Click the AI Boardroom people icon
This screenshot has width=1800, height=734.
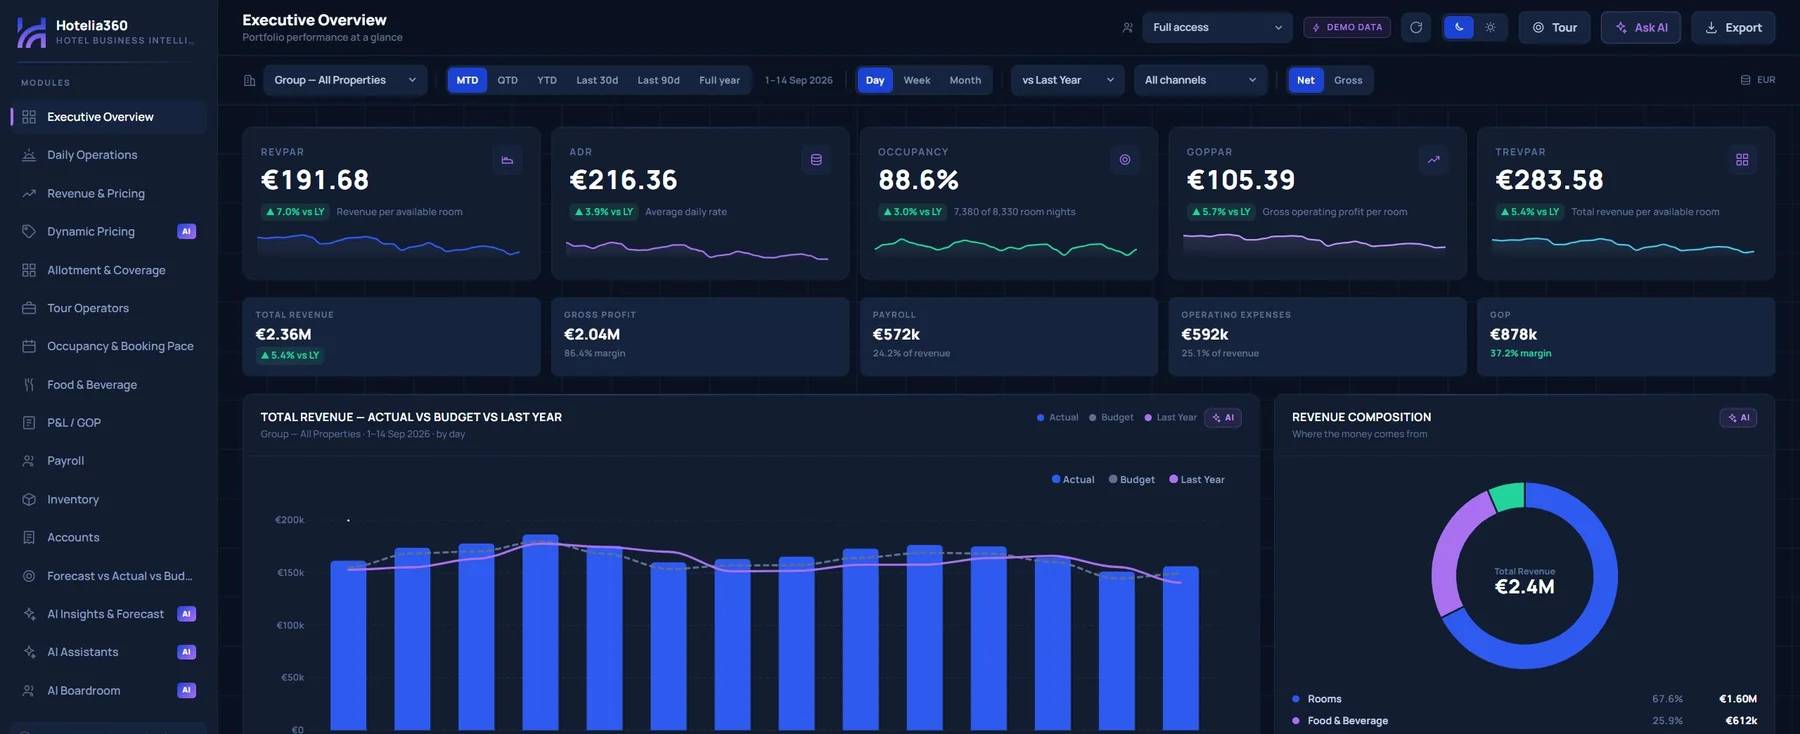(29, 690)
